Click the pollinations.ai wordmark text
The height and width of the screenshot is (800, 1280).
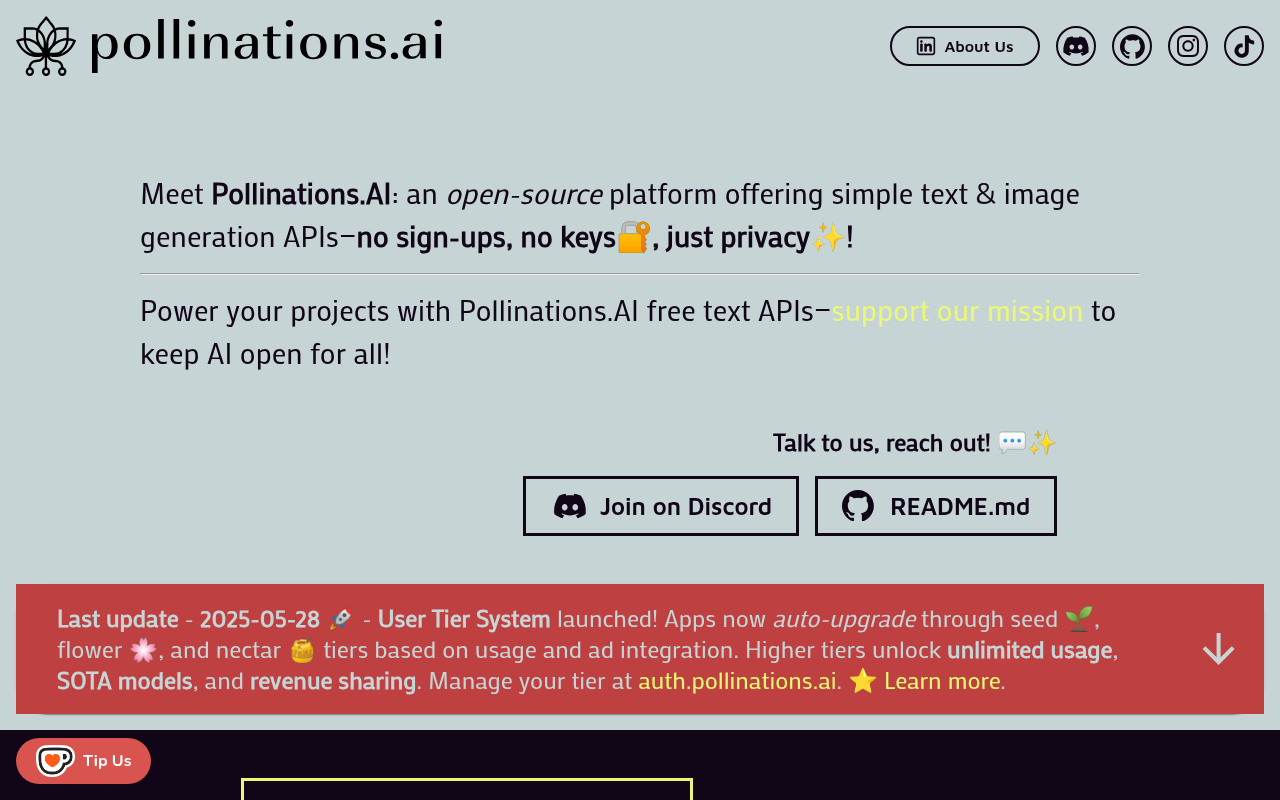266,42
